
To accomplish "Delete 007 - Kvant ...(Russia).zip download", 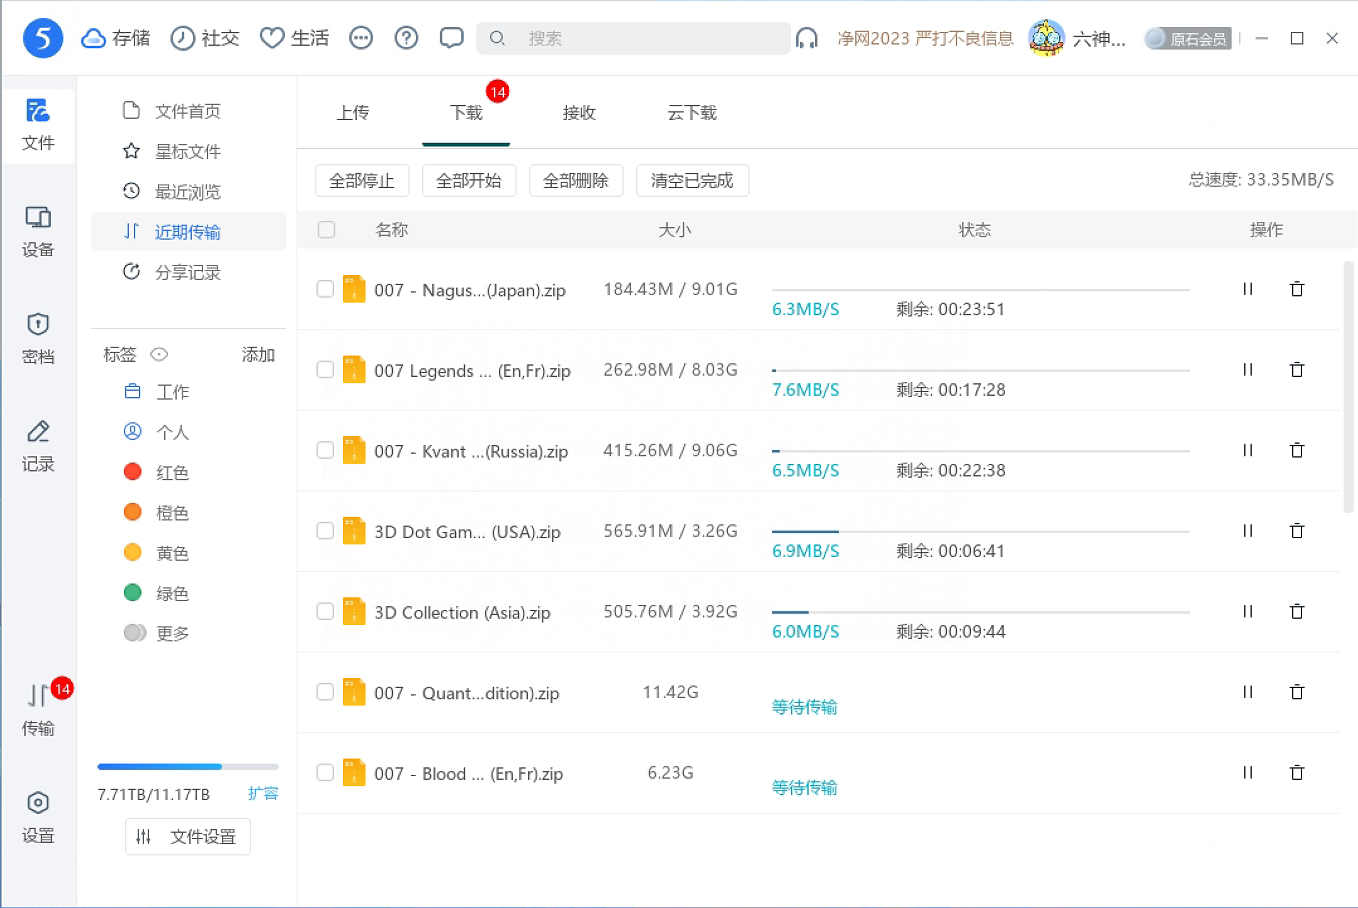I will (x=1297, y=450).
